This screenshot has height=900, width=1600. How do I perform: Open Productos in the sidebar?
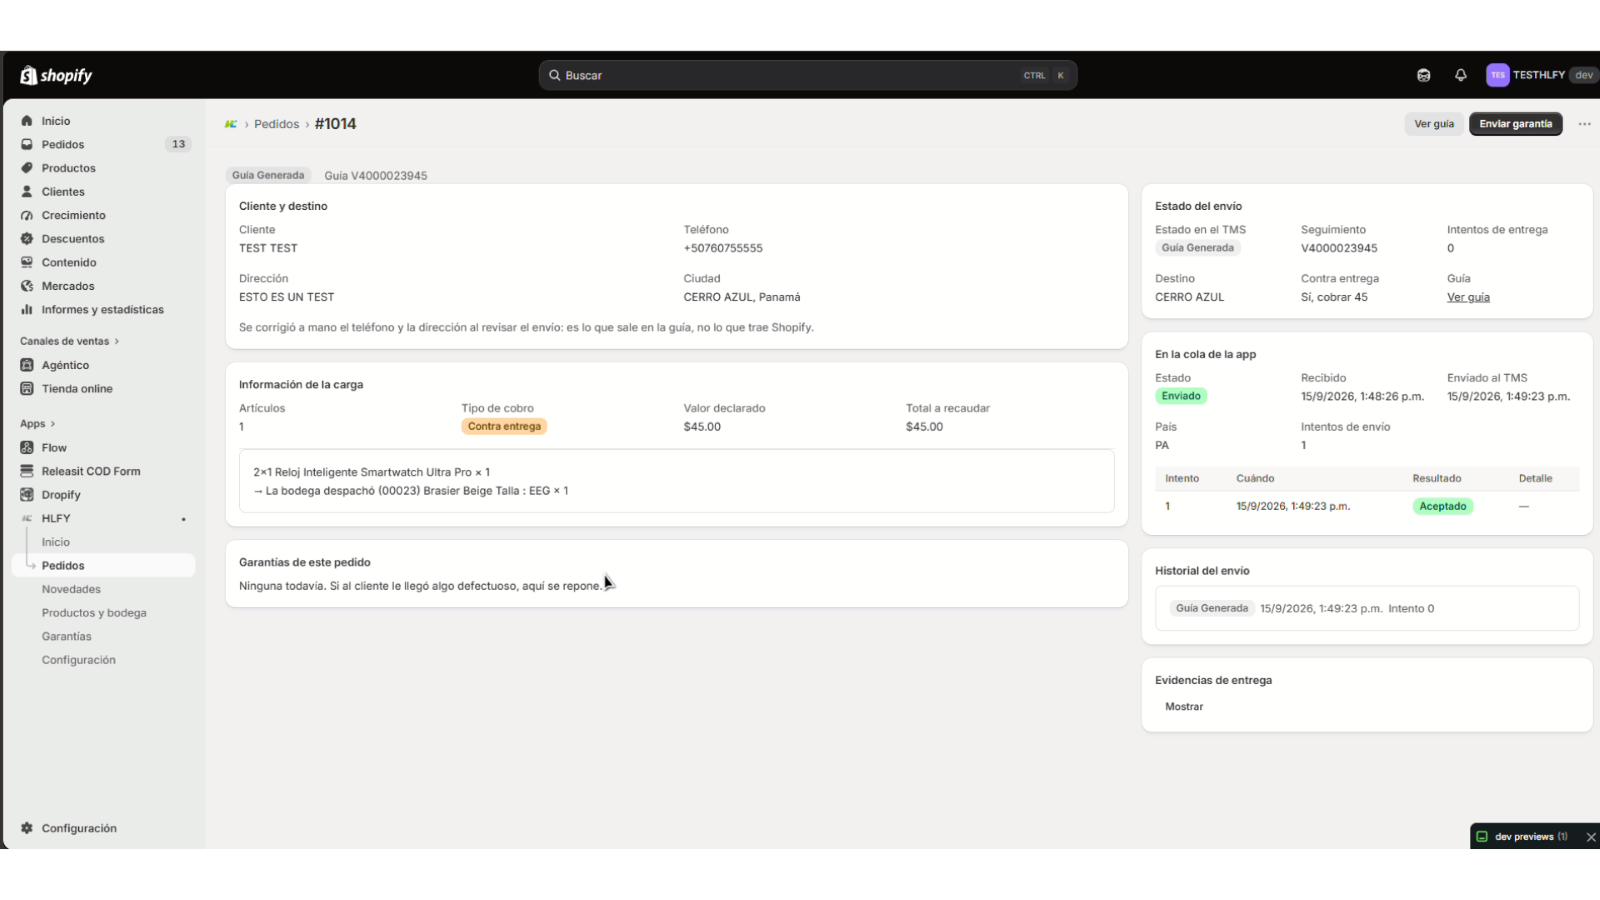pyautogui.click(x=68, y=168)
